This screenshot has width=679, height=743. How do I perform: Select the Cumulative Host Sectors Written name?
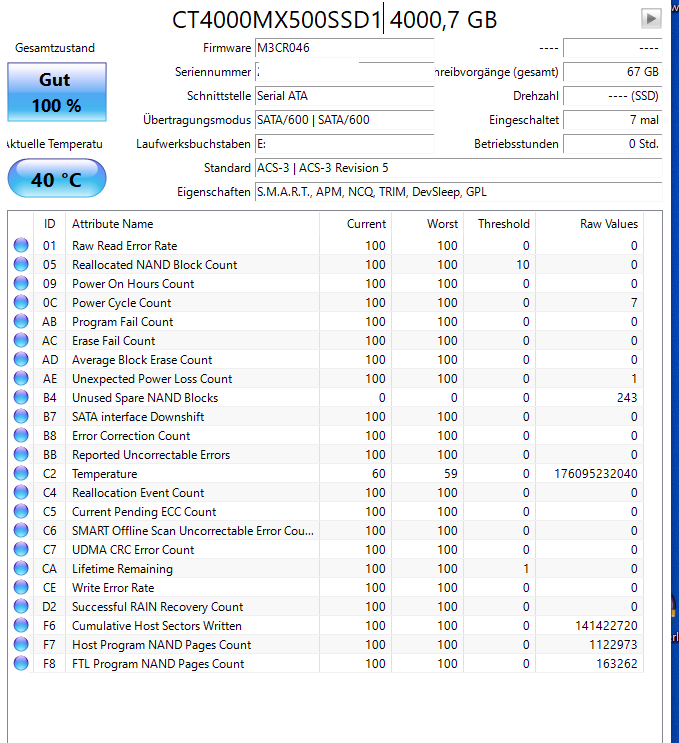point(157,625)
